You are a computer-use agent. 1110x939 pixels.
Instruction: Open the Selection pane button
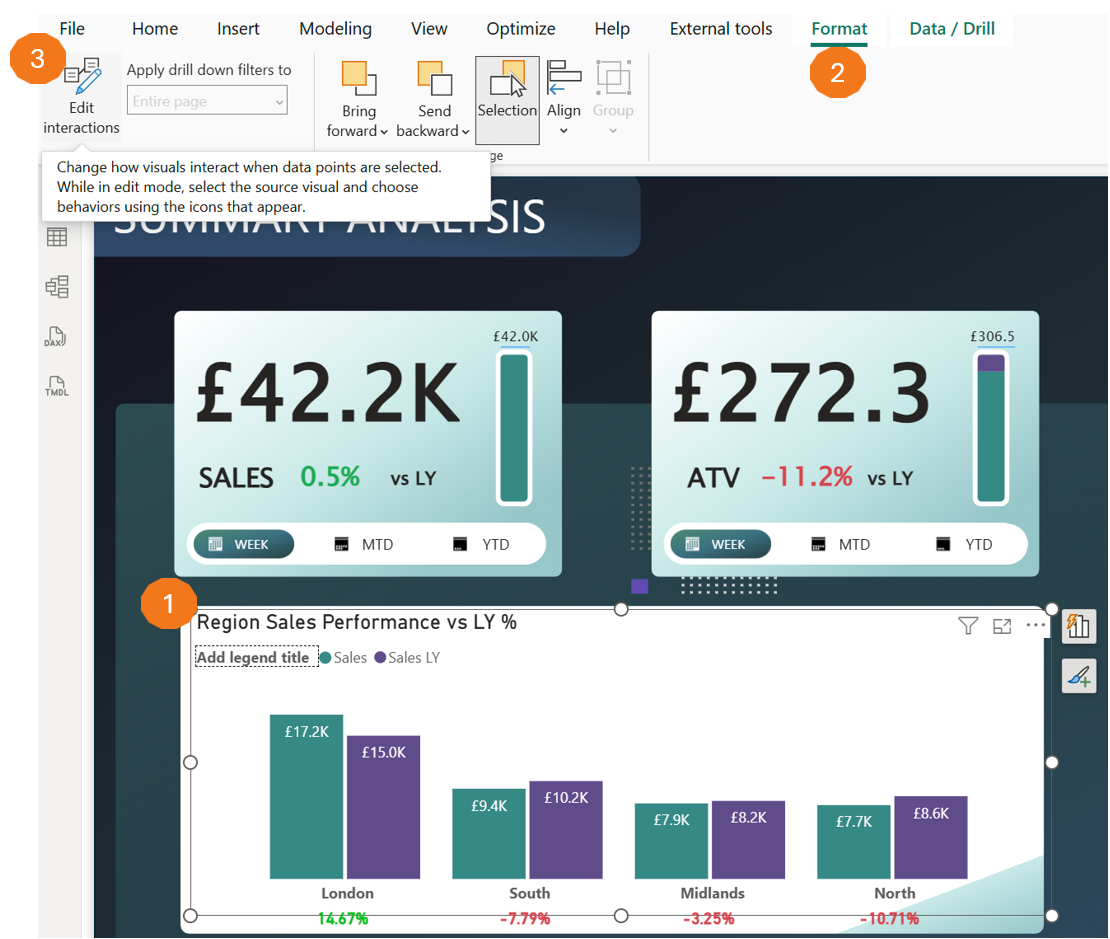pos(508,100)
